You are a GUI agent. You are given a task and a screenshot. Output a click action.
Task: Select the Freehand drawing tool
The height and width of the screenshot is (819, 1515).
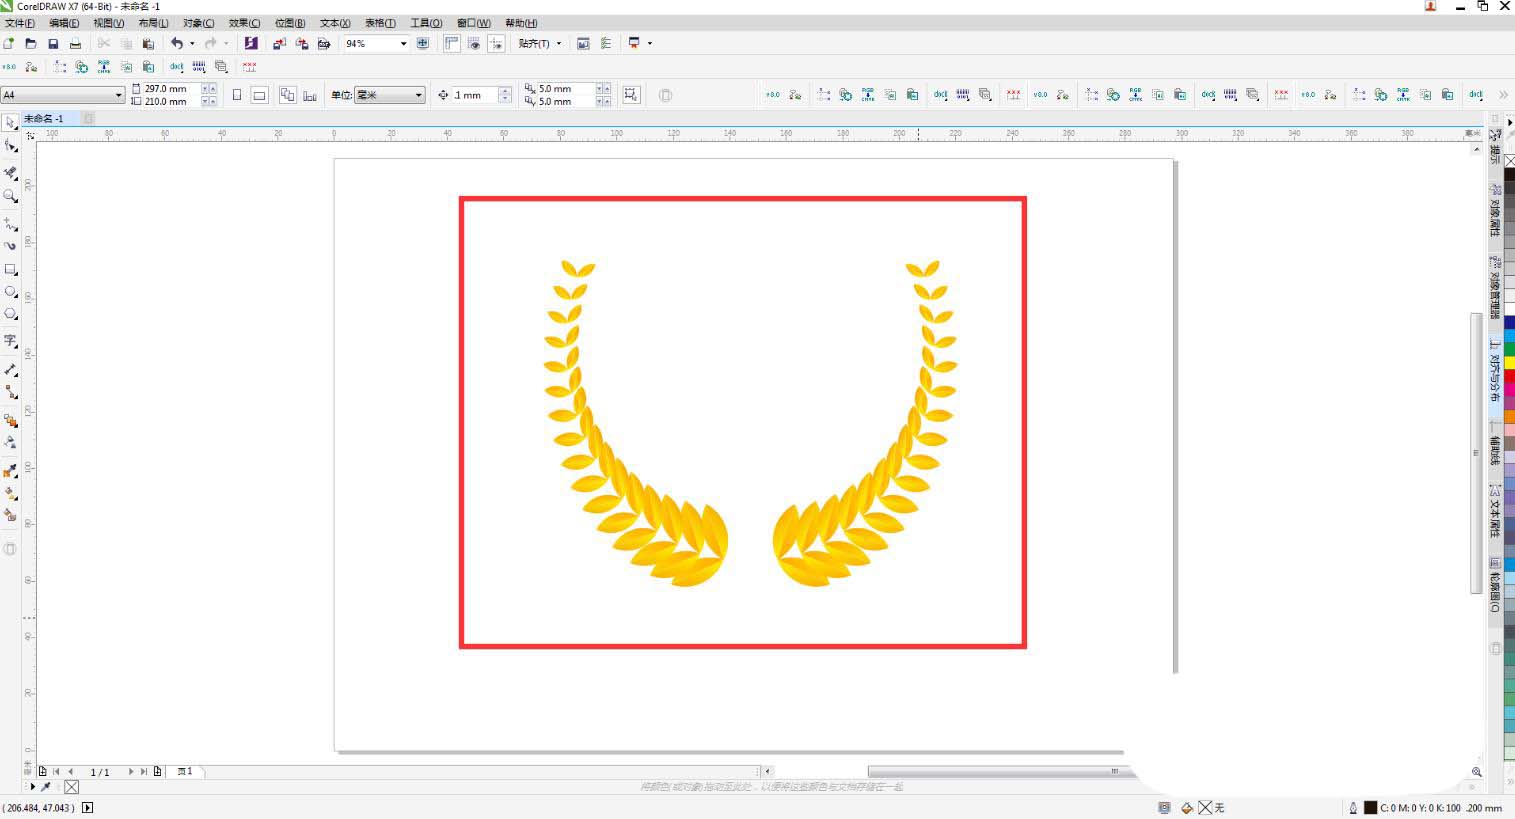pyautogui.click(x=11, y=224)
